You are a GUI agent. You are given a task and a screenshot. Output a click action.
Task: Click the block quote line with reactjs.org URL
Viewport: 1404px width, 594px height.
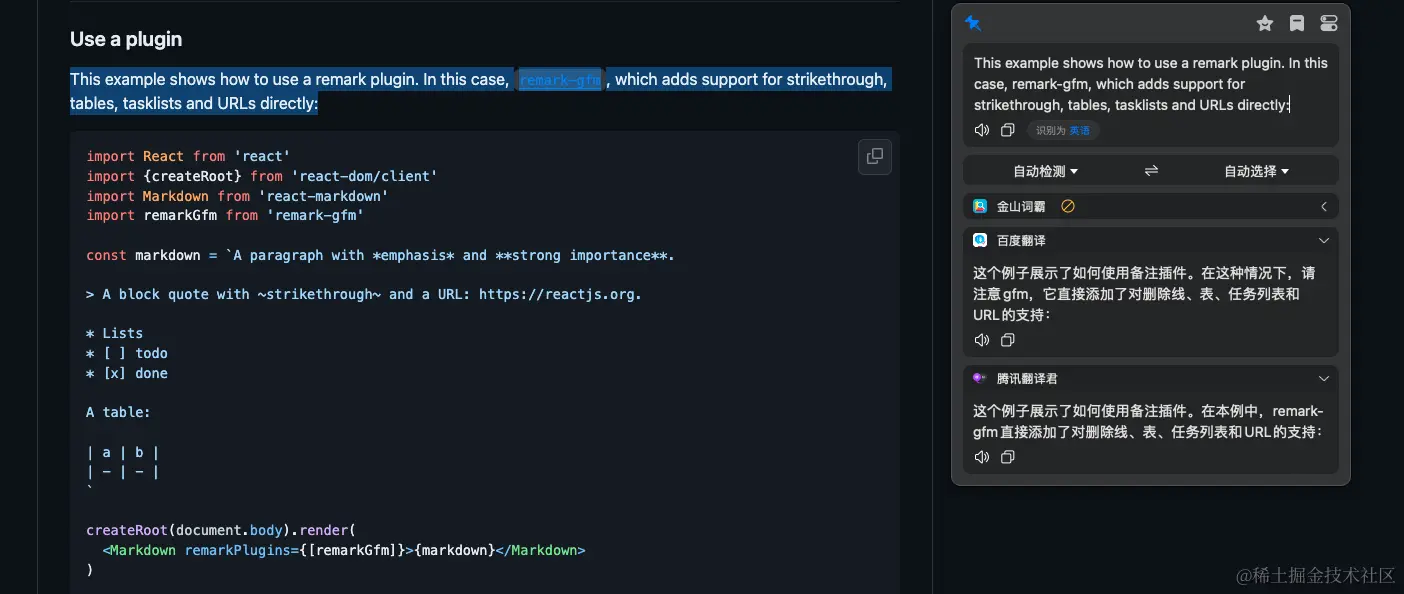364,294
